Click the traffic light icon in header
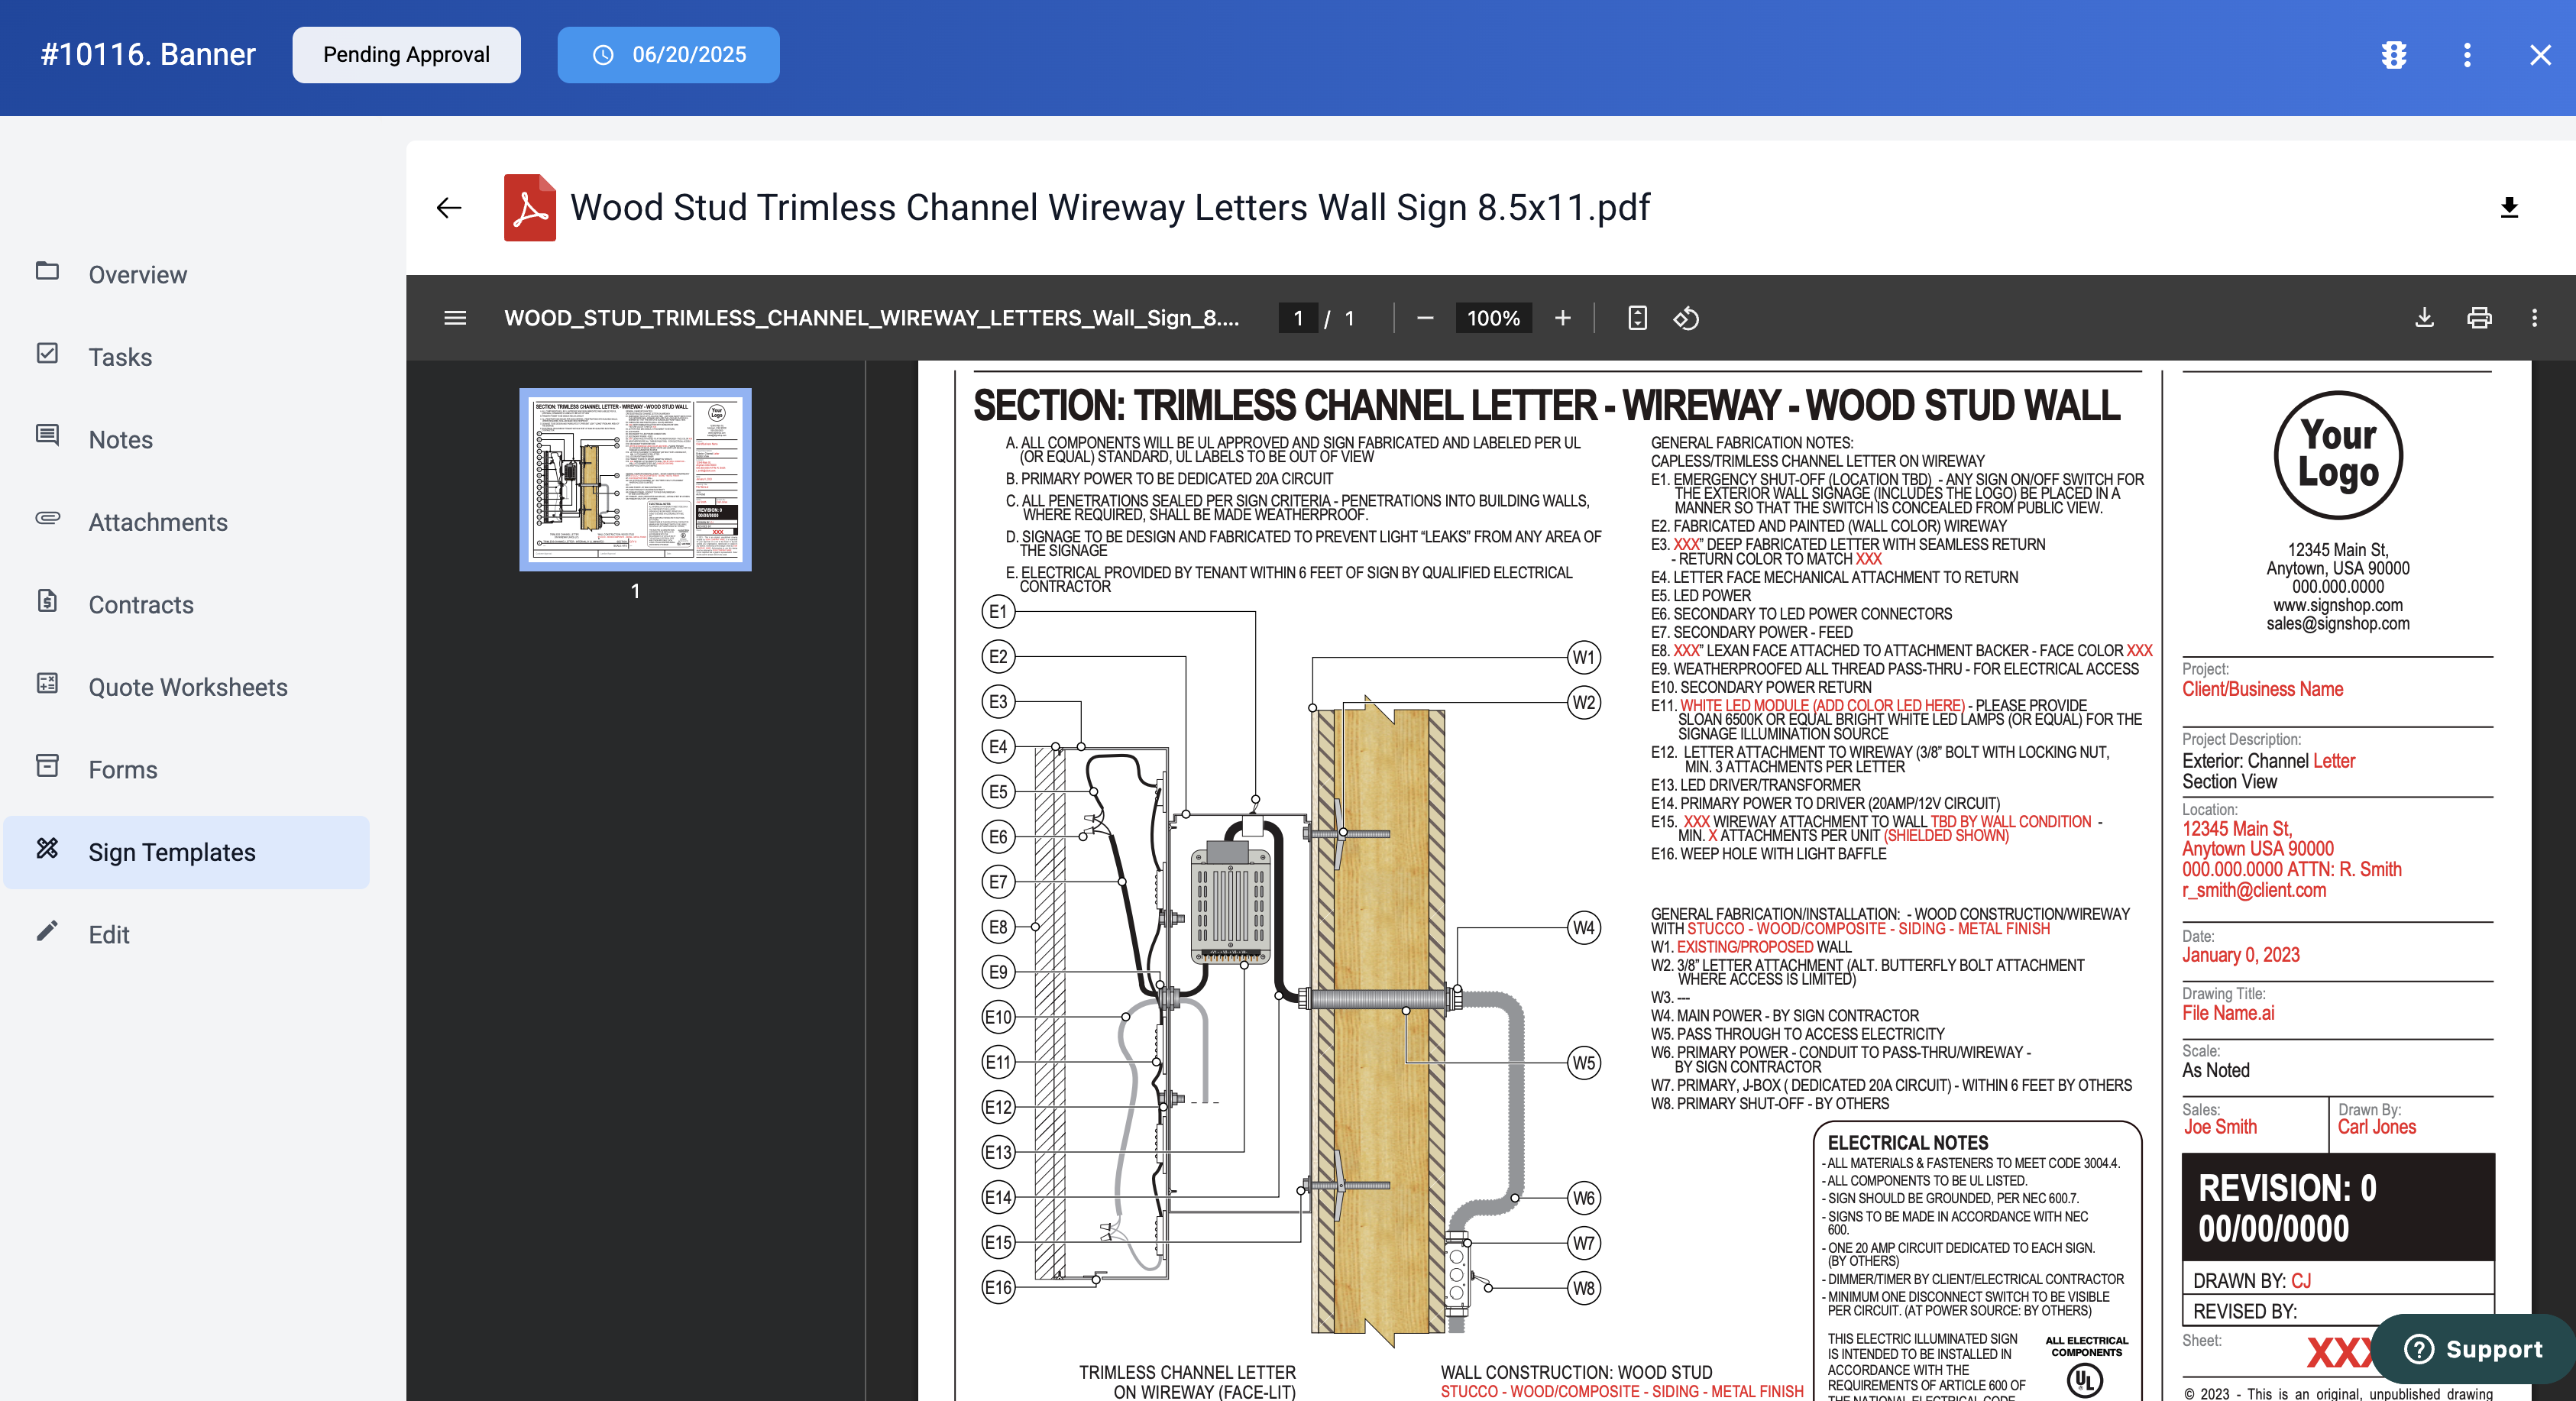 (x=2393, y=55)
